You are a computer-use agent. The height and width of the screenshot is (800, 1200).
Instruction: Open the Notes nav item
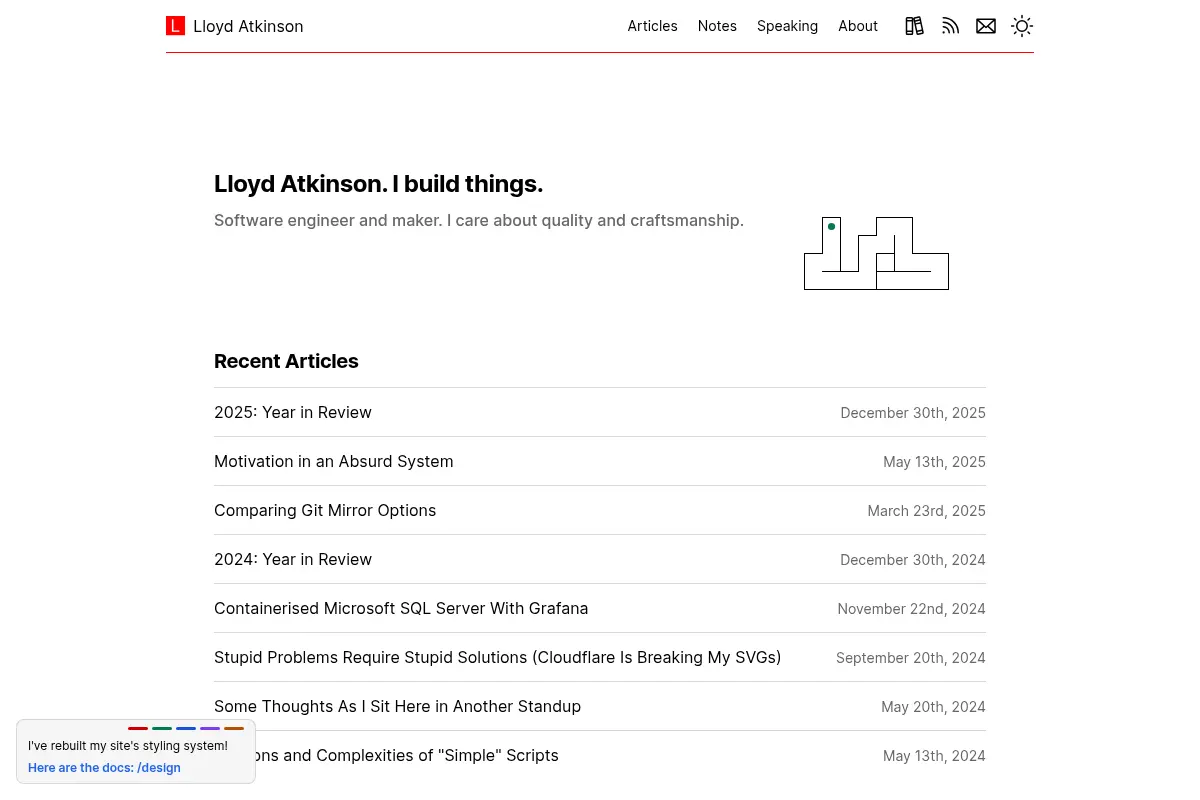click(717, 26)
